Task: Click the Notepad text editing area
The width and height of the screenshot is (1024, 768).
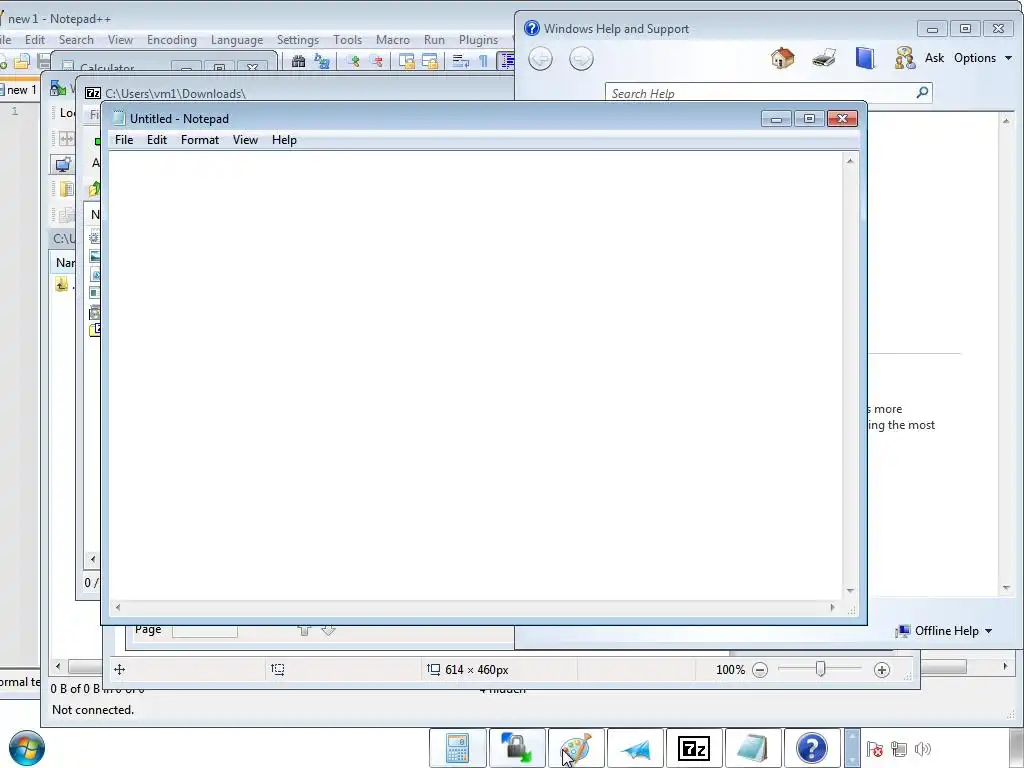Action: [x=475, y=376]
